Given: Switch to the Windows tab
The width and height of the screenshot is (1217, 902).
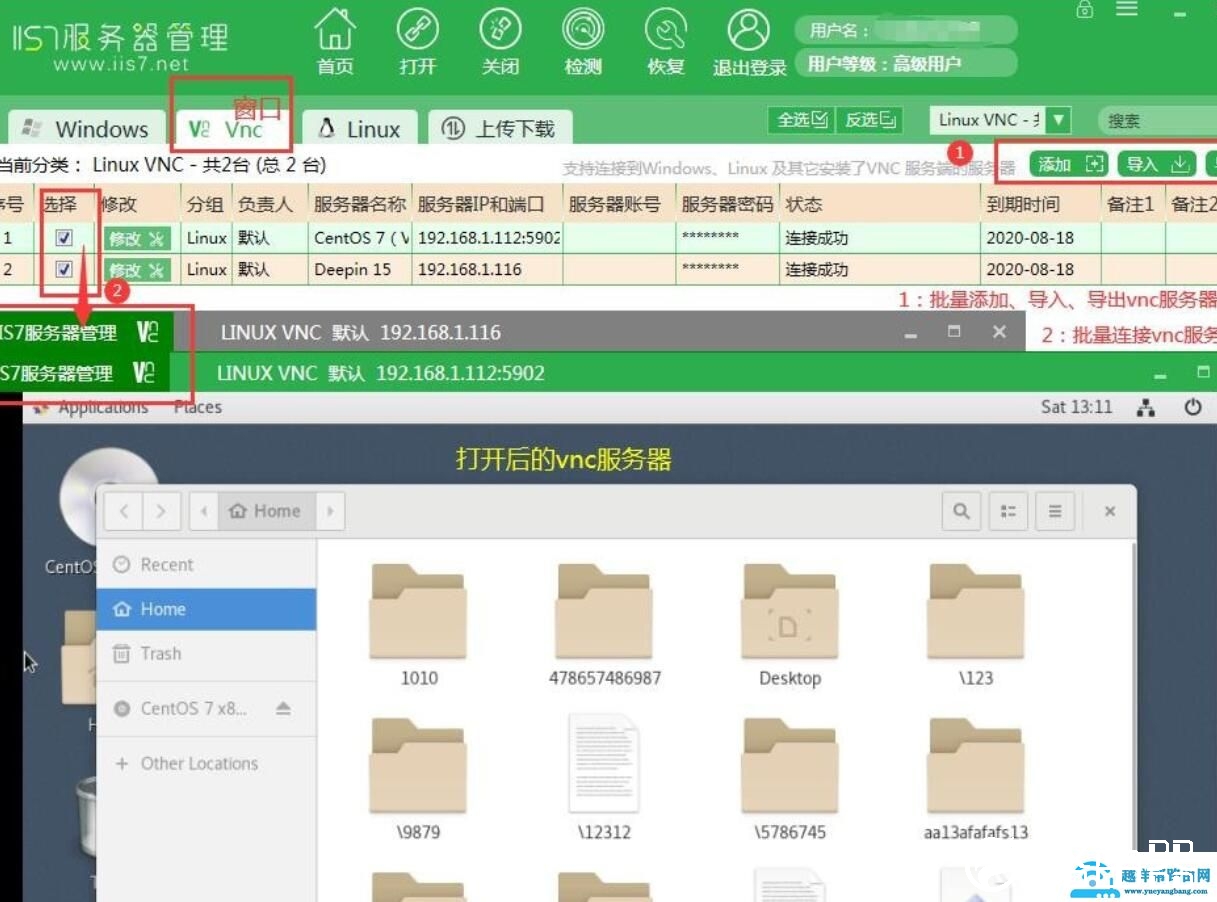Looking at the screenshot, I should 86,128.
